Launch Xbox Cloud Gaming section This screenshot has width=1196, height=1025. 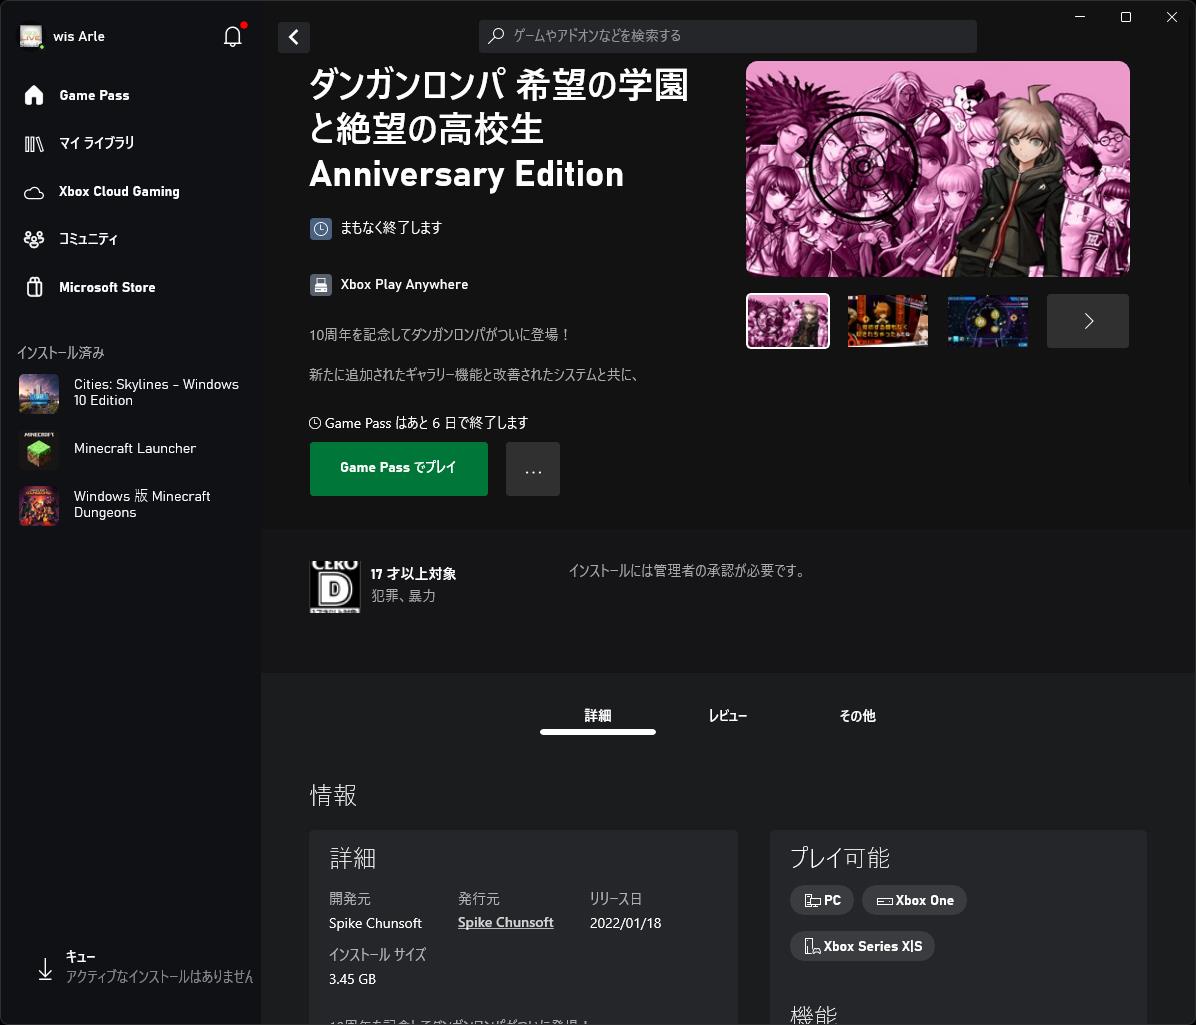click(119, 191)
